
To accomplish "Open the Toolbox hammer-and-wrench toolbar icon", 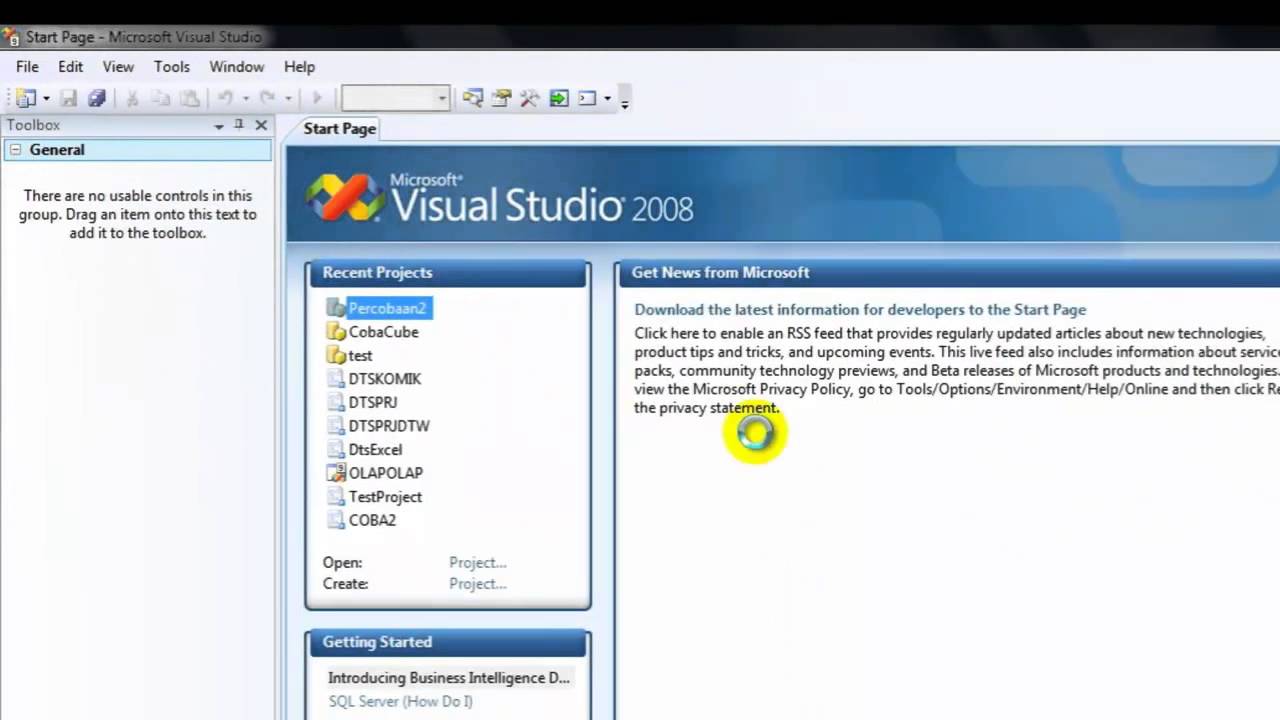I will pyautogui.click(x=530, y=98).
